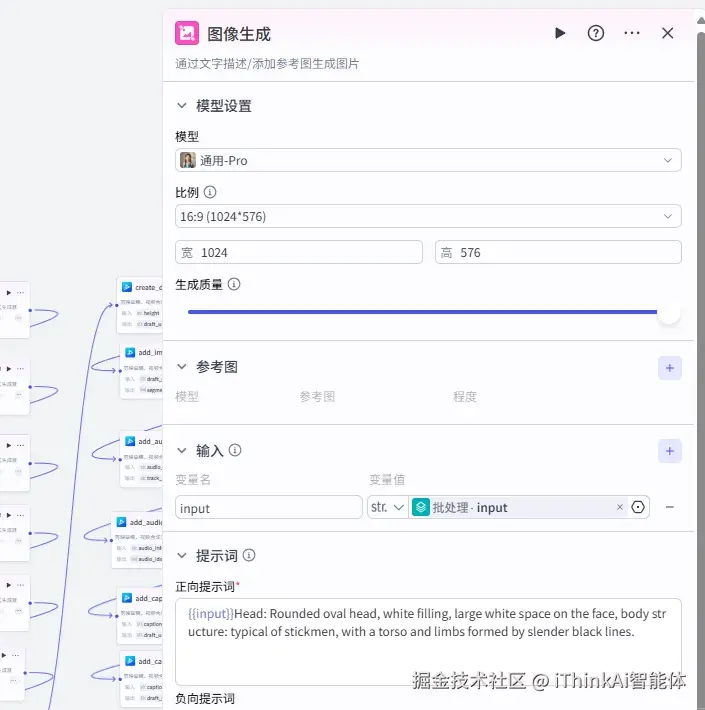Collapse the 提示词 section
Image resolution: width=705 pixels, height=710 pixels.
pyautogui.click(x=182, y=555)
